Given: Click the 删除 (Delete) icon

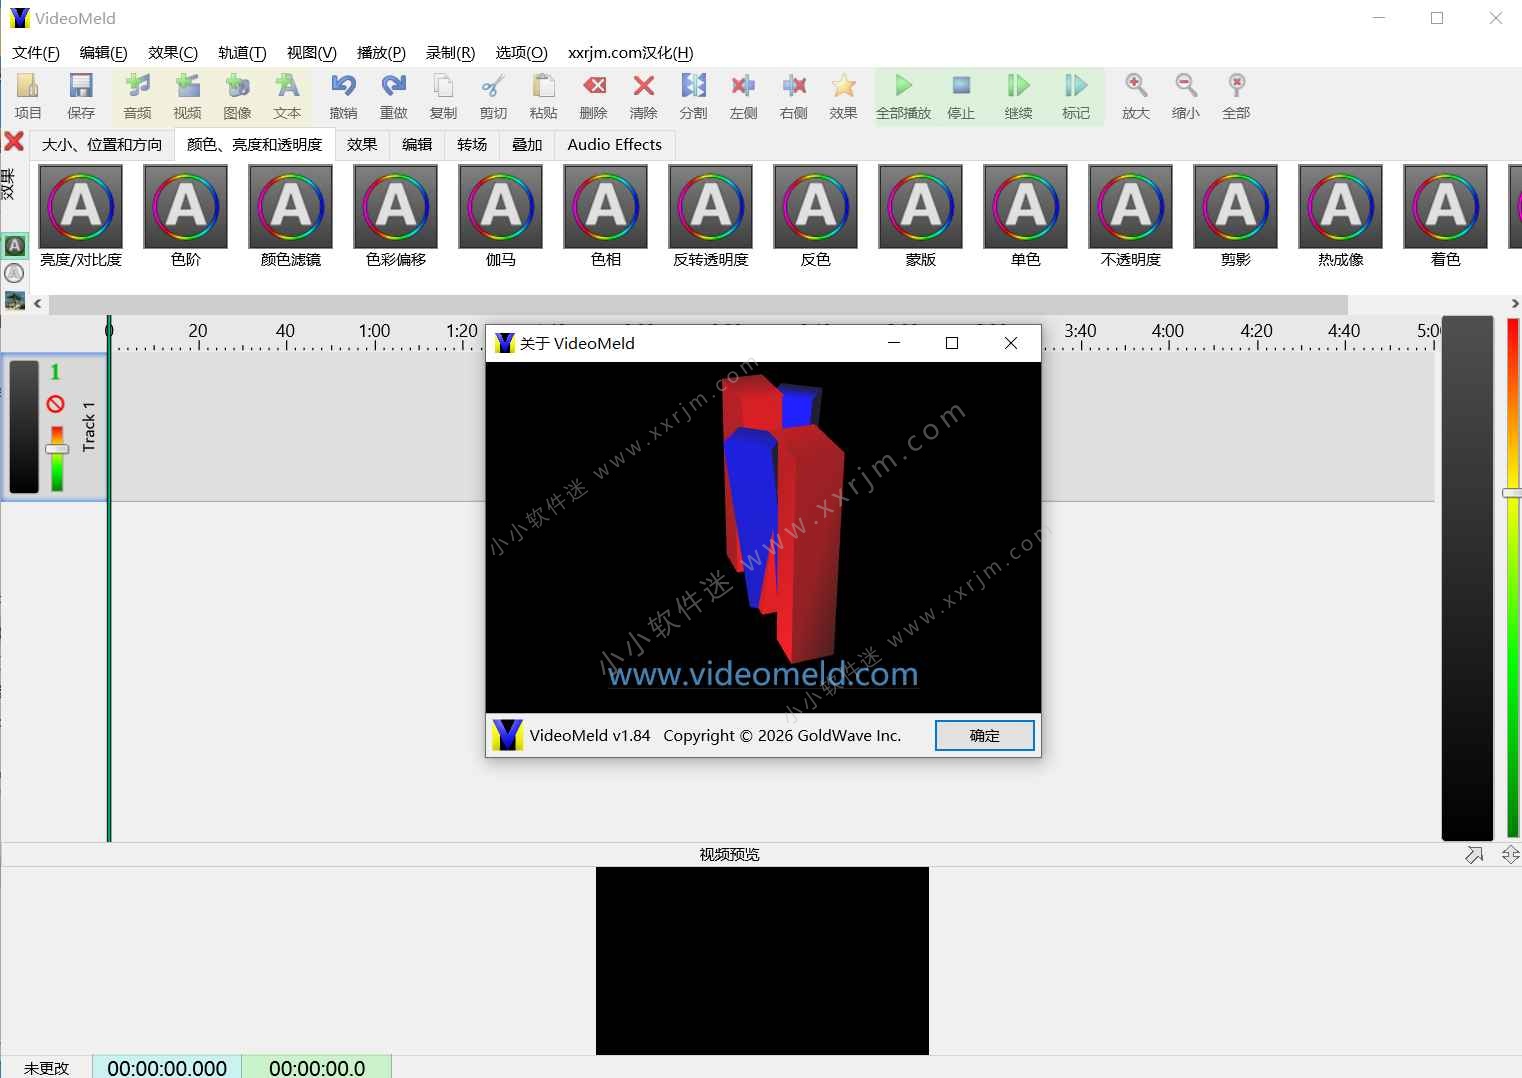Looking at the screenshot, I should pos(594,97).
